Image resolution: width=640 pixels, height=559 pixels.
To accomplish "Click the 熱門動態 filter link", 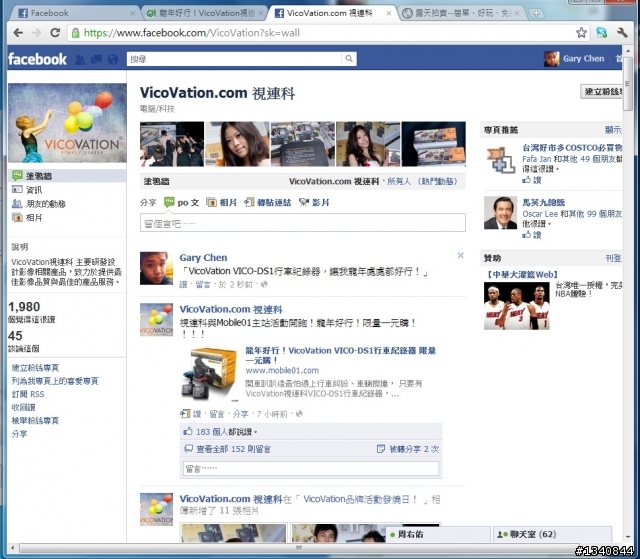I will pyautogui.click(x=438, y=181).
